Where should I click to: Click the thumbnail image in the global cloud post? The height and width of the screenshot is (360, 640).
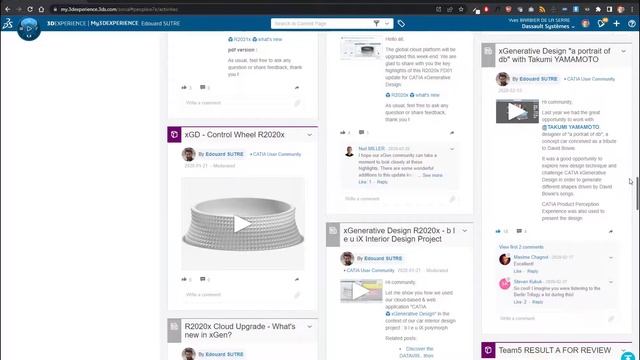coord(361,48)
